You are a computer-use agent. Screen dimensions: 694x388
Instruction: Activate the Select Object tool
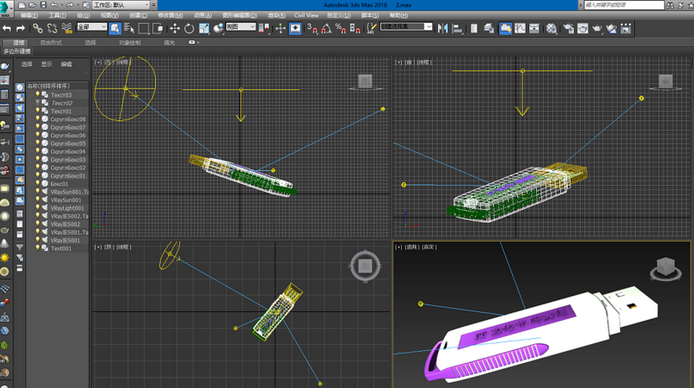(115, 29)
